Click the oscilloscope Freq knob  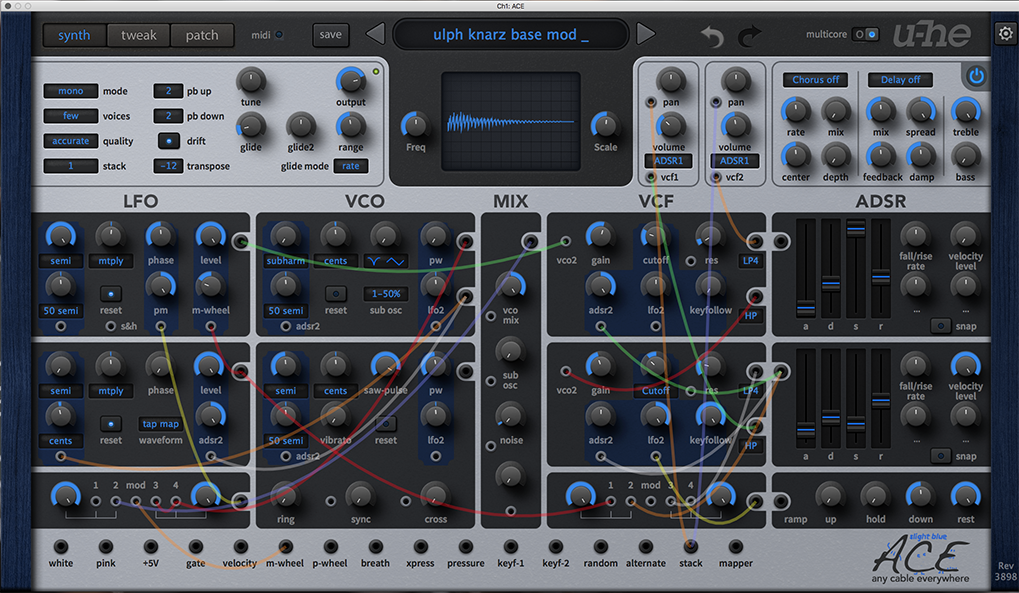tap(415, 125)
